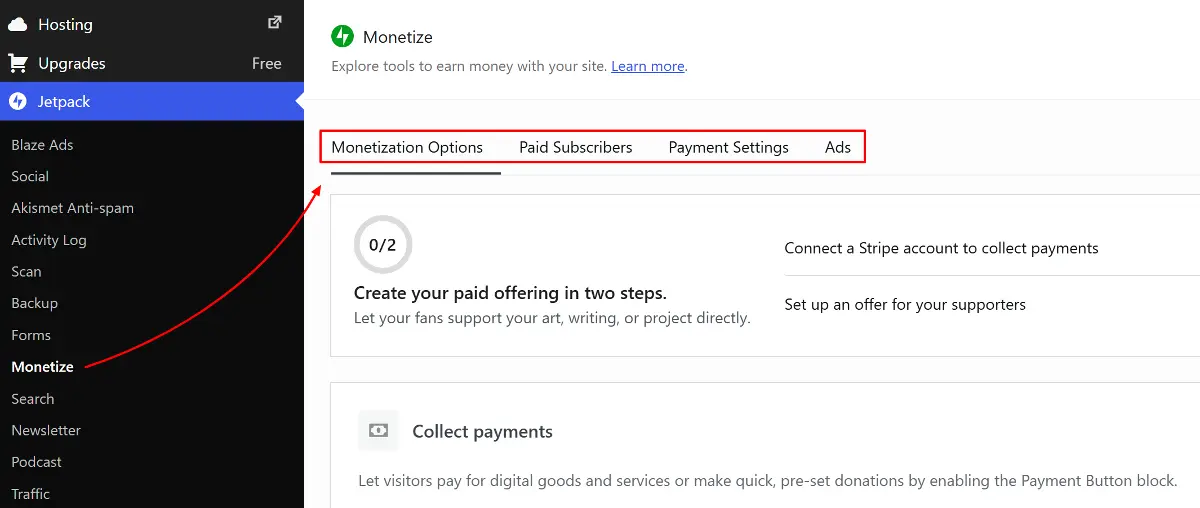Click the Jetpack lightning icon in sidebar

pyautogui.click(x=18, y=101)
